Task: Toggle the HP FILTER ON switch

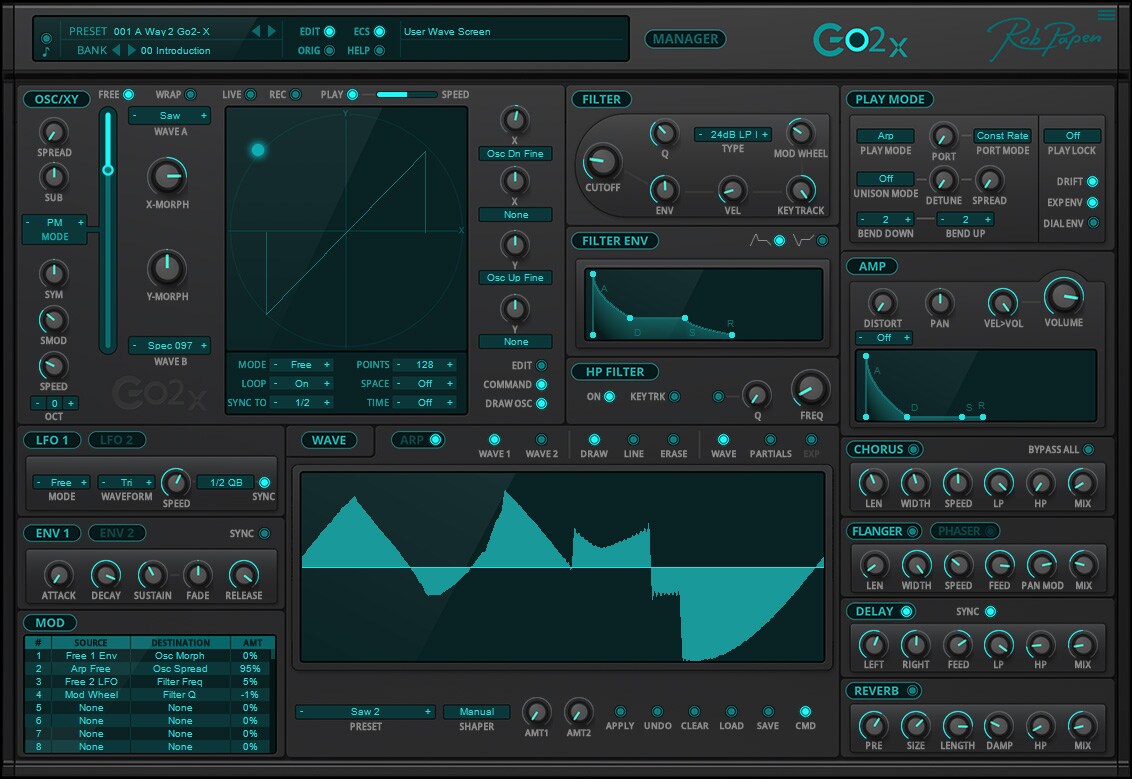Action: [x=609, y=396]
